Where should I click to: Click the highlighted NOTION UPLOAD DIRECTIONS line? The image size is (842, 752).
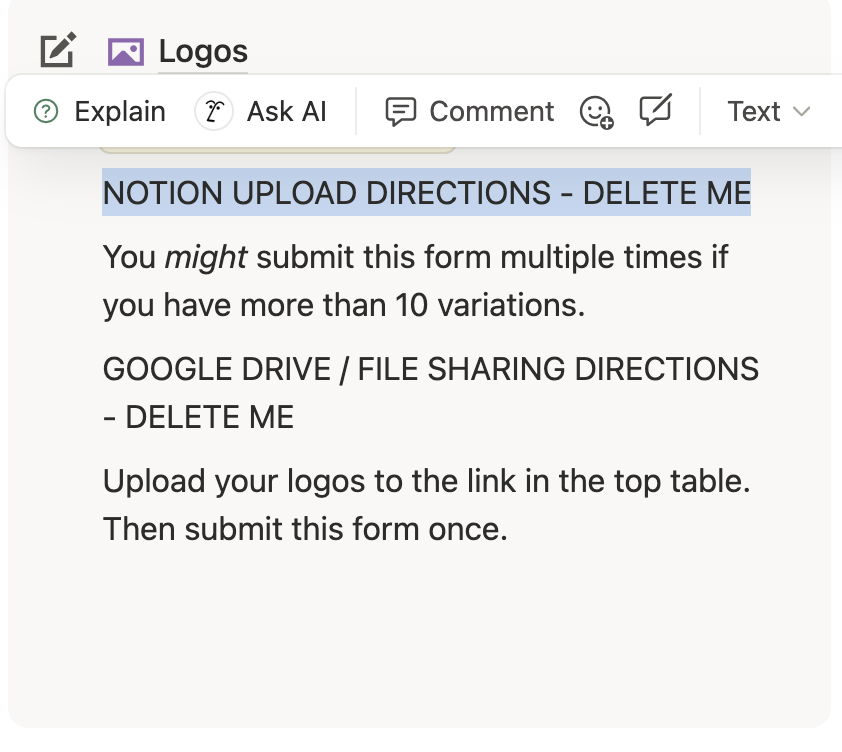coord(426,192)
